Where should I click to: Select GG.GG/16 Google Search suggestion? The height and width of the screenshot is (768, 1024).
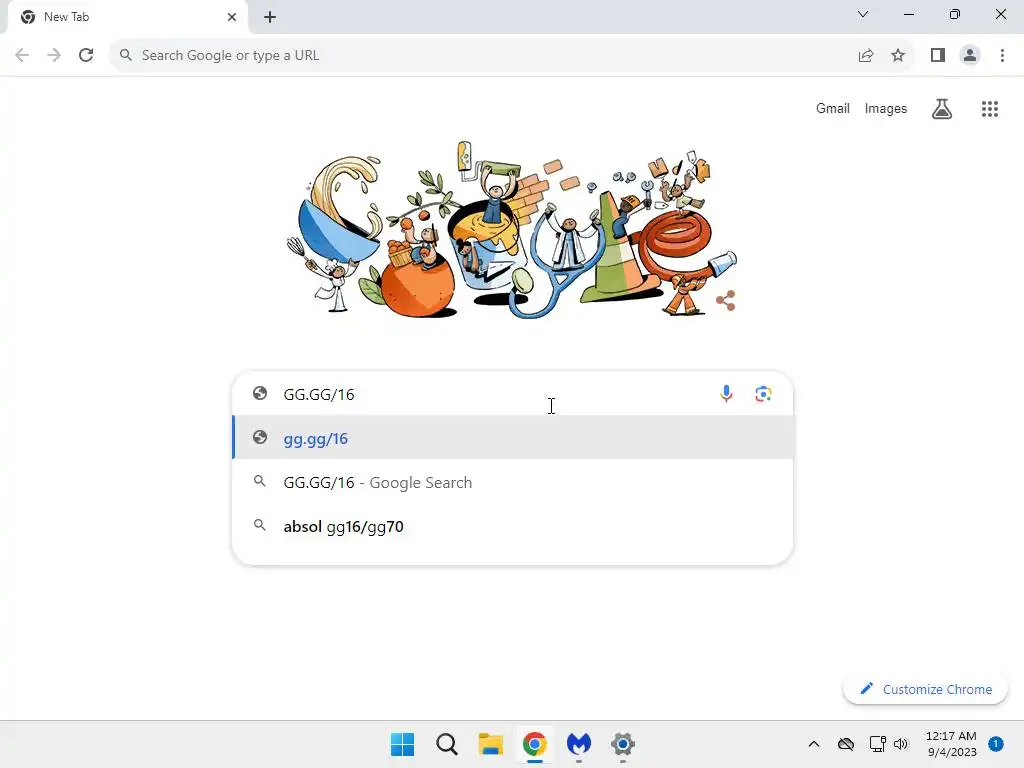point(513,482)
